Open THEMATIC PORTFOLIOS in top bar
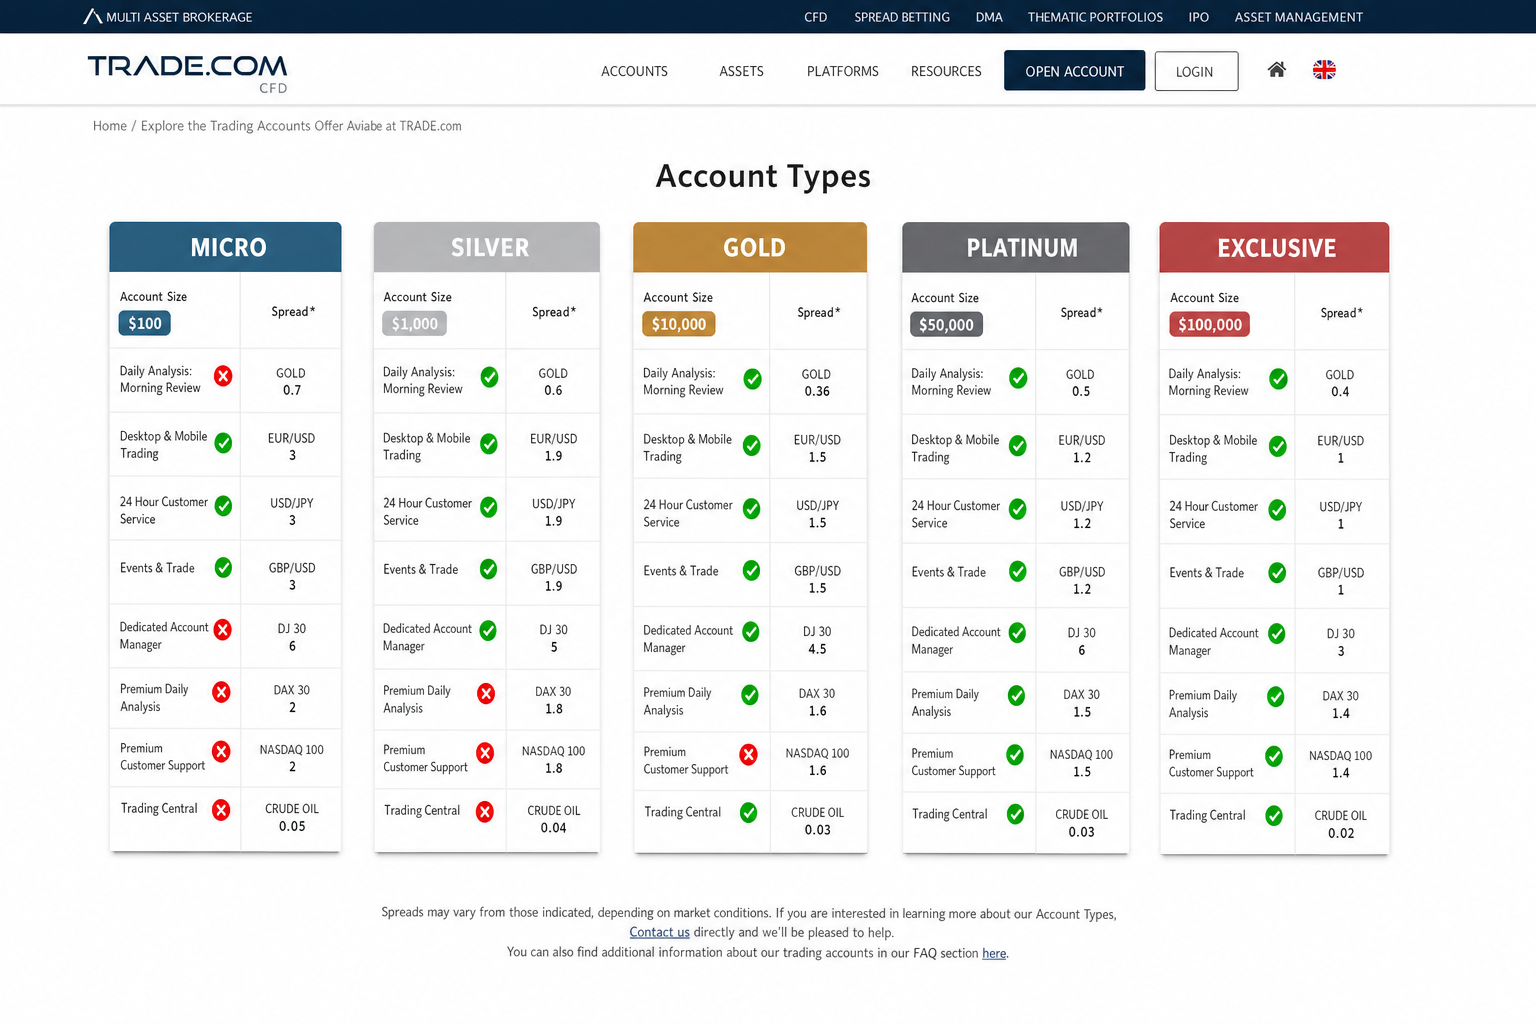This screenshot has height=1024, width=1536. click(1095, 17)
